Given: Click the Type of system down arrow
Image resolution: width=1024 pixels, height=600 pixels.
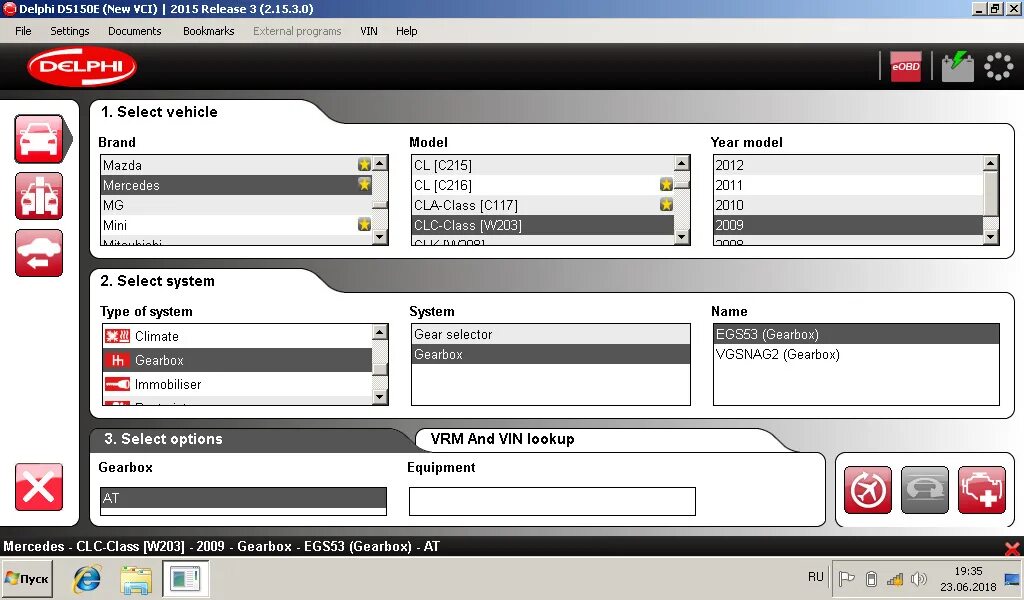Looking at the screenshot, I should [380, 396].
